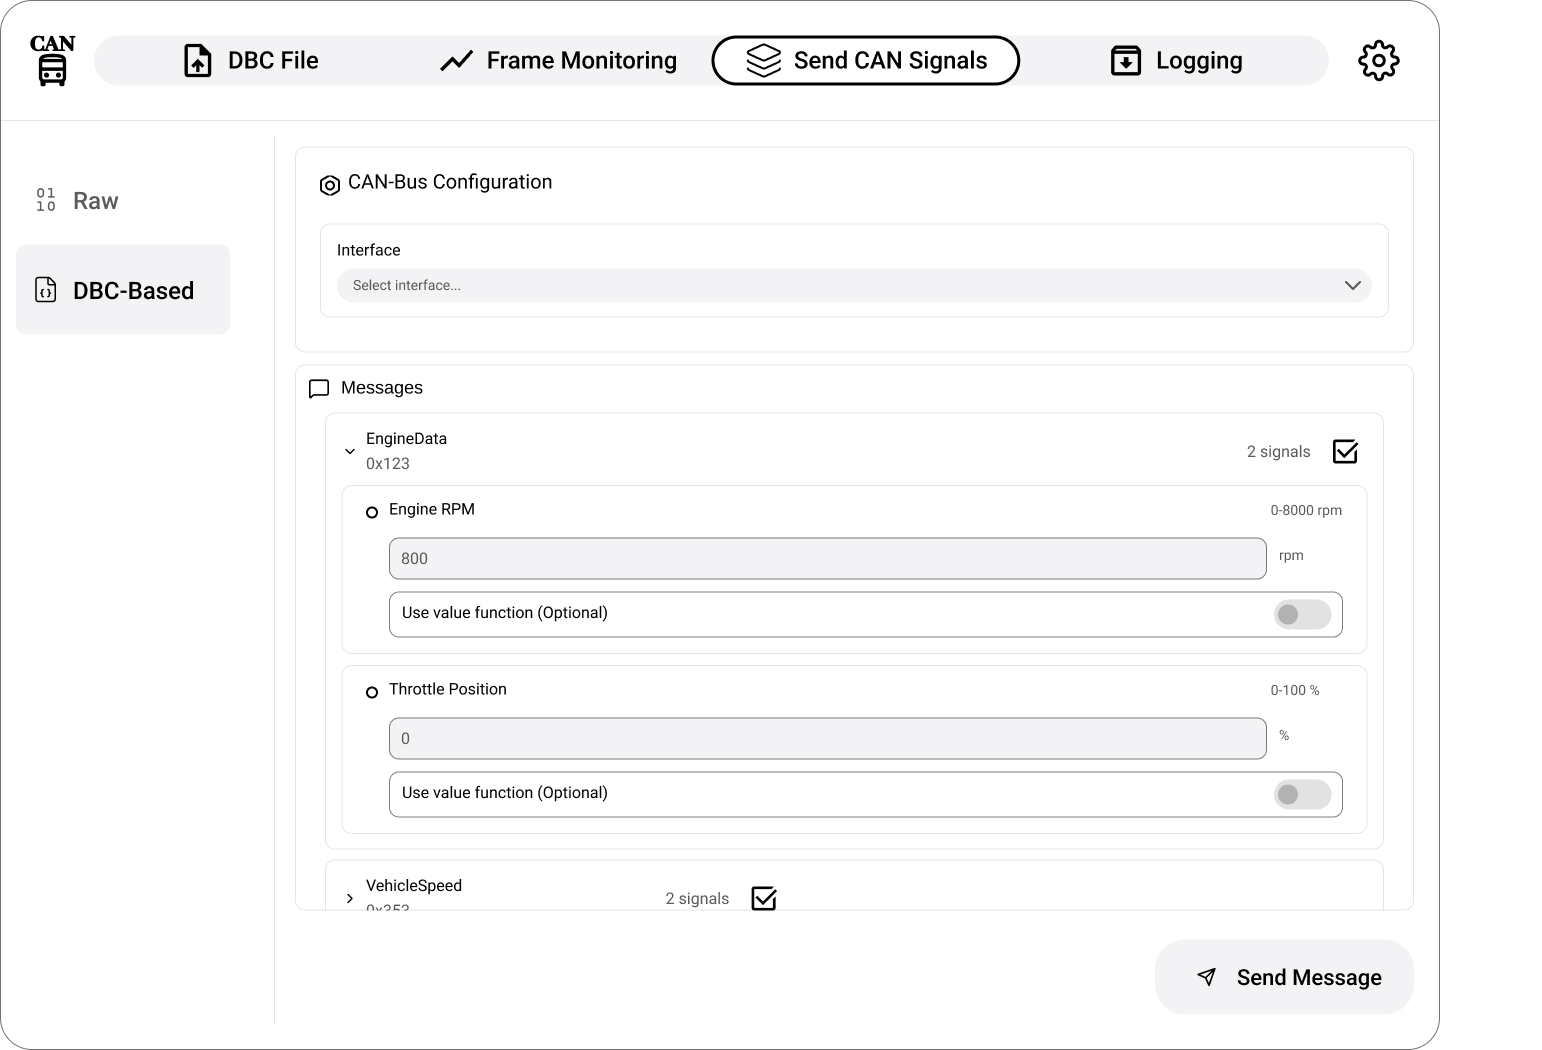Click the Send CAN Signals layers icon

[x=763, y=61]
